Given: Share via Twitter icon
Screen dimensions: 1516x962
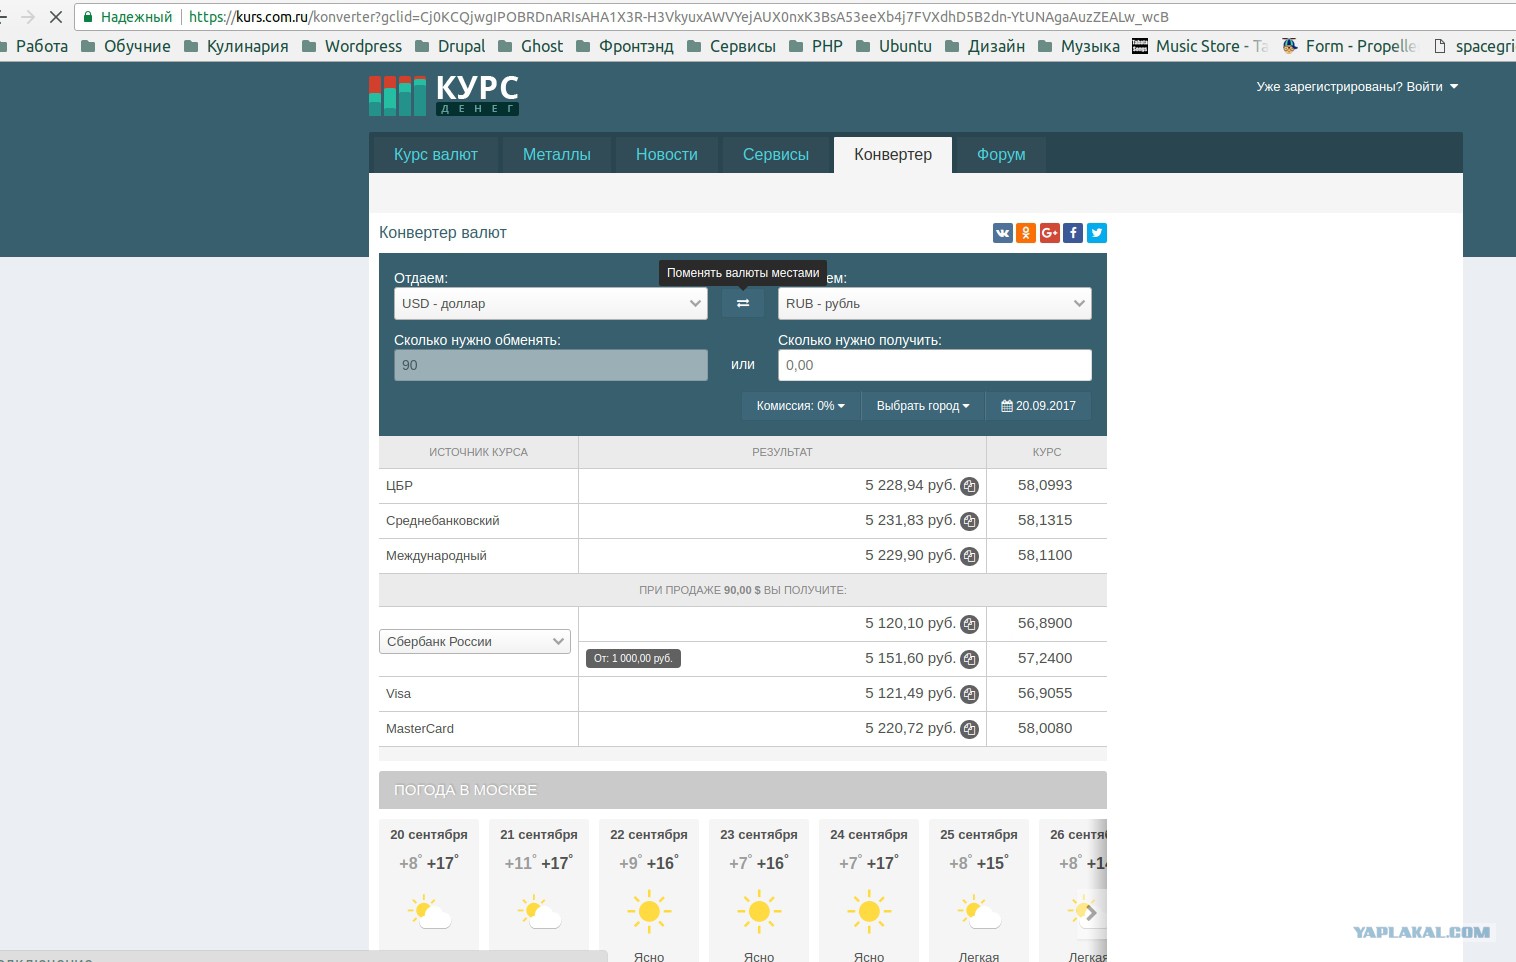Looking at the screenshot, I should [1096, 233].
